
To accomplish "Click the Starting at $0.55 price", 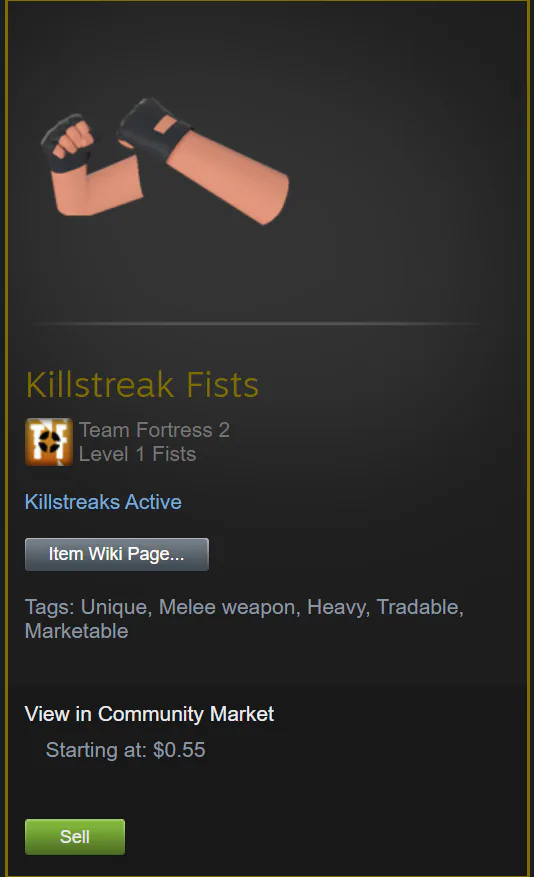I will [x=126, y=749].
